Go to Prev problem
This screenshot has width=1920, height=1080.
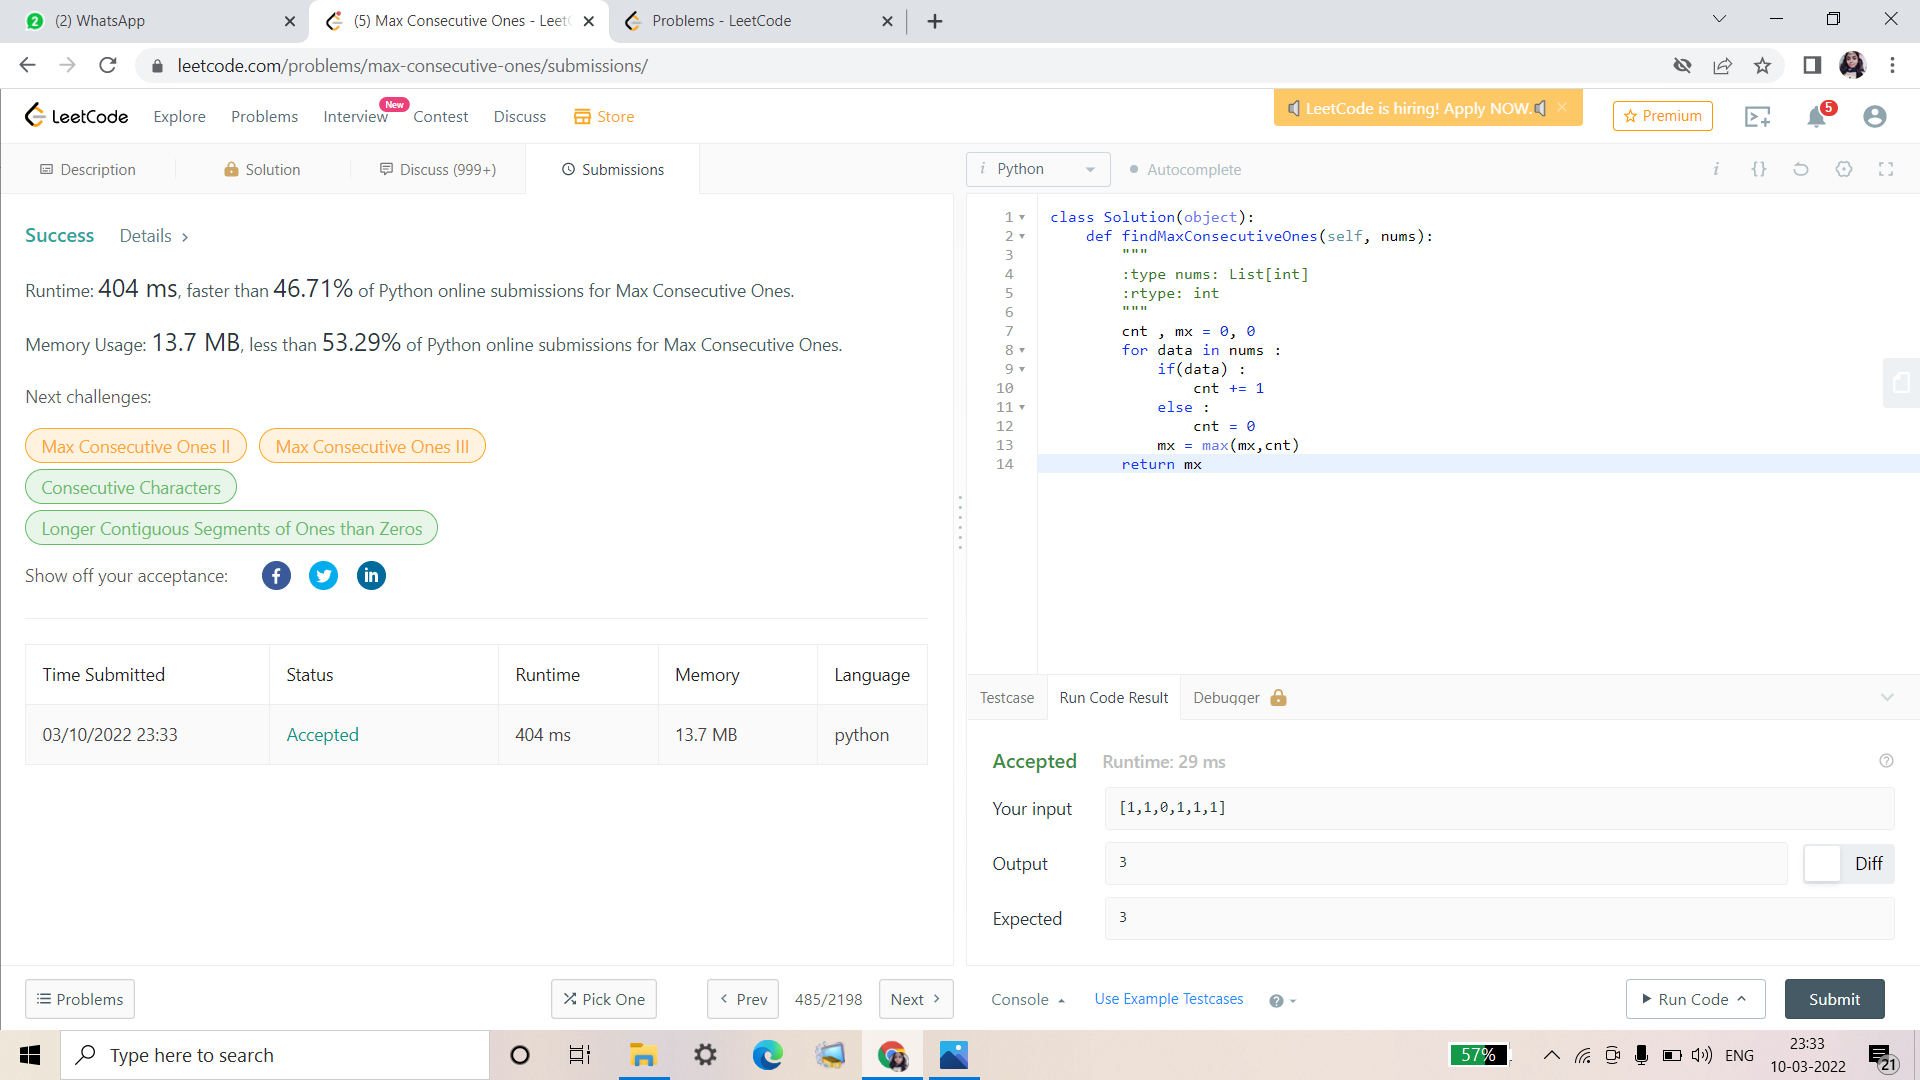(743, 998)
